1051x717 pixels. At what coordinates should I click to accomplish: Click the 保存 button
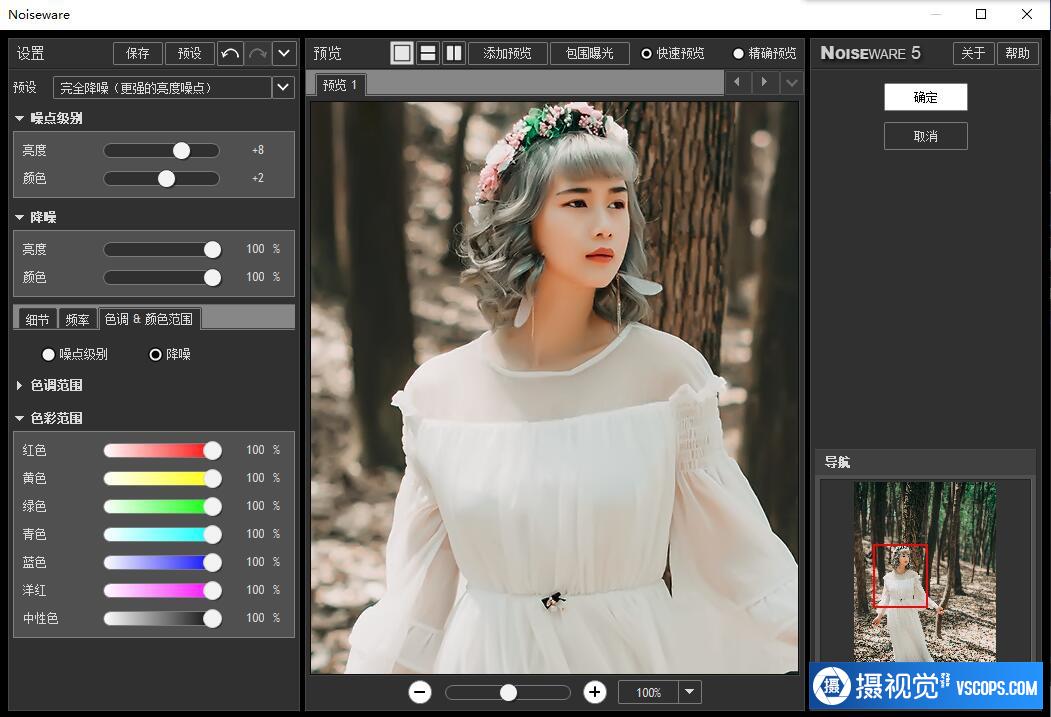click(x=137, y=53)
